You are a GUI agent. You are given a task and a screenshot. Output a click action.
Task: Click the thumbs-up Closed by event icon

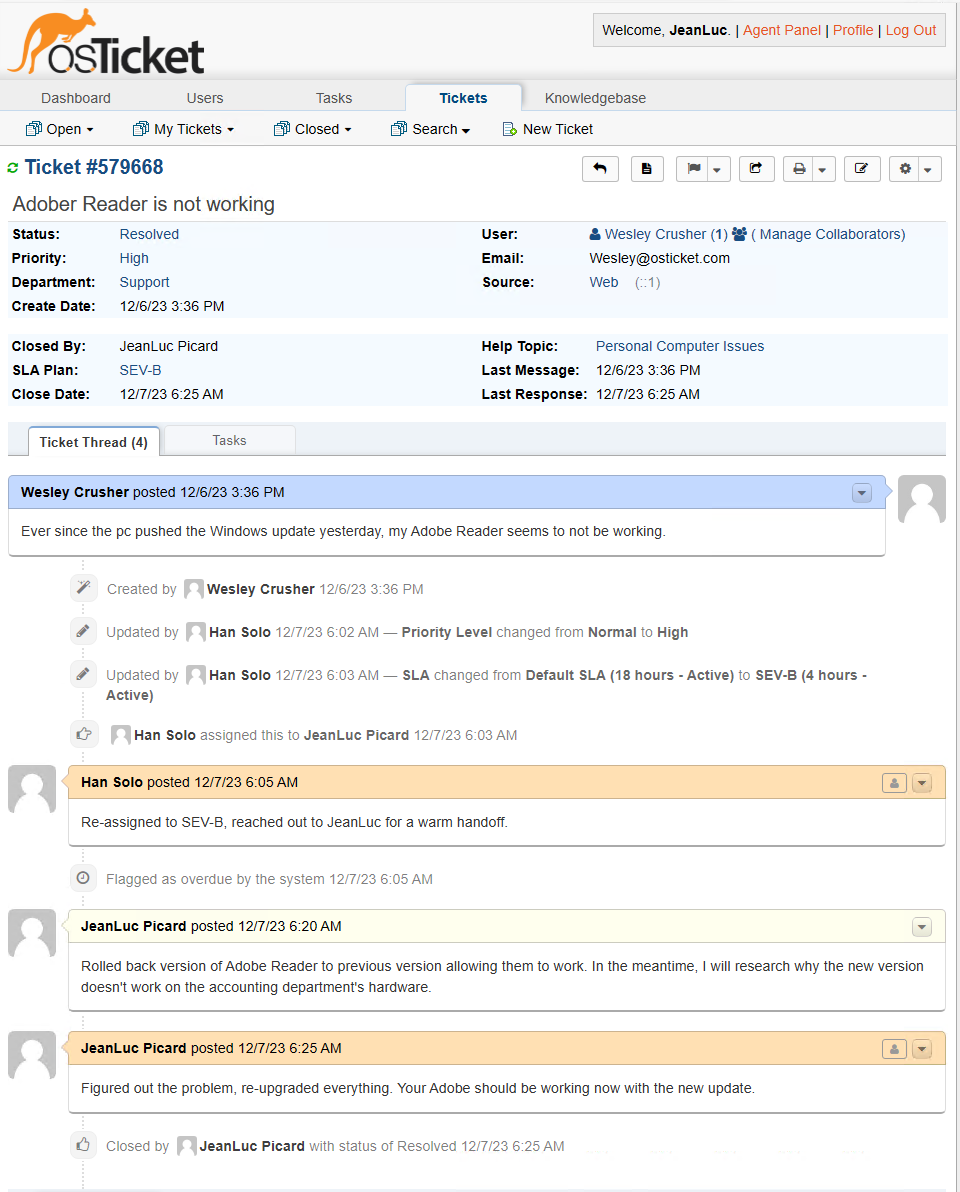(x=84, y=1145)
